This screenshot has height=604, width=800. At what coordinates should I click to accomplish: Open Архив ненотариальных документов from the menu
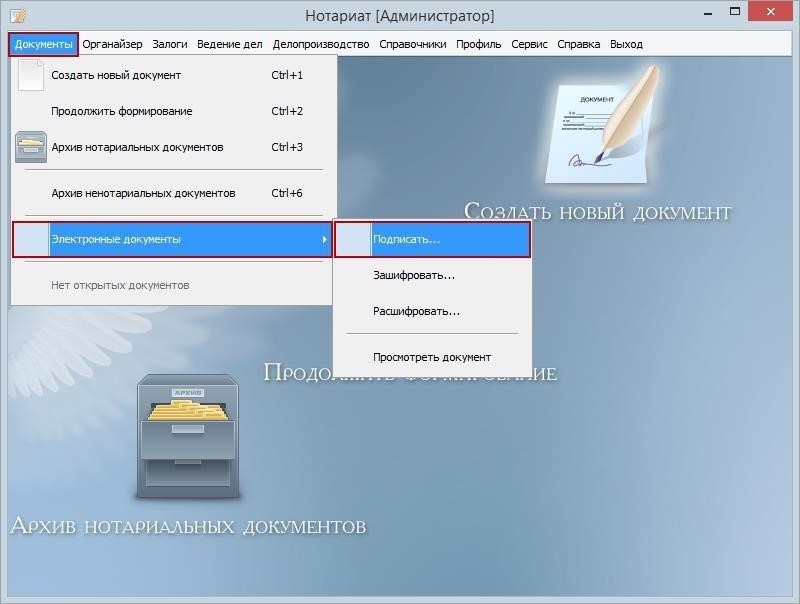[x=143, y=193]
